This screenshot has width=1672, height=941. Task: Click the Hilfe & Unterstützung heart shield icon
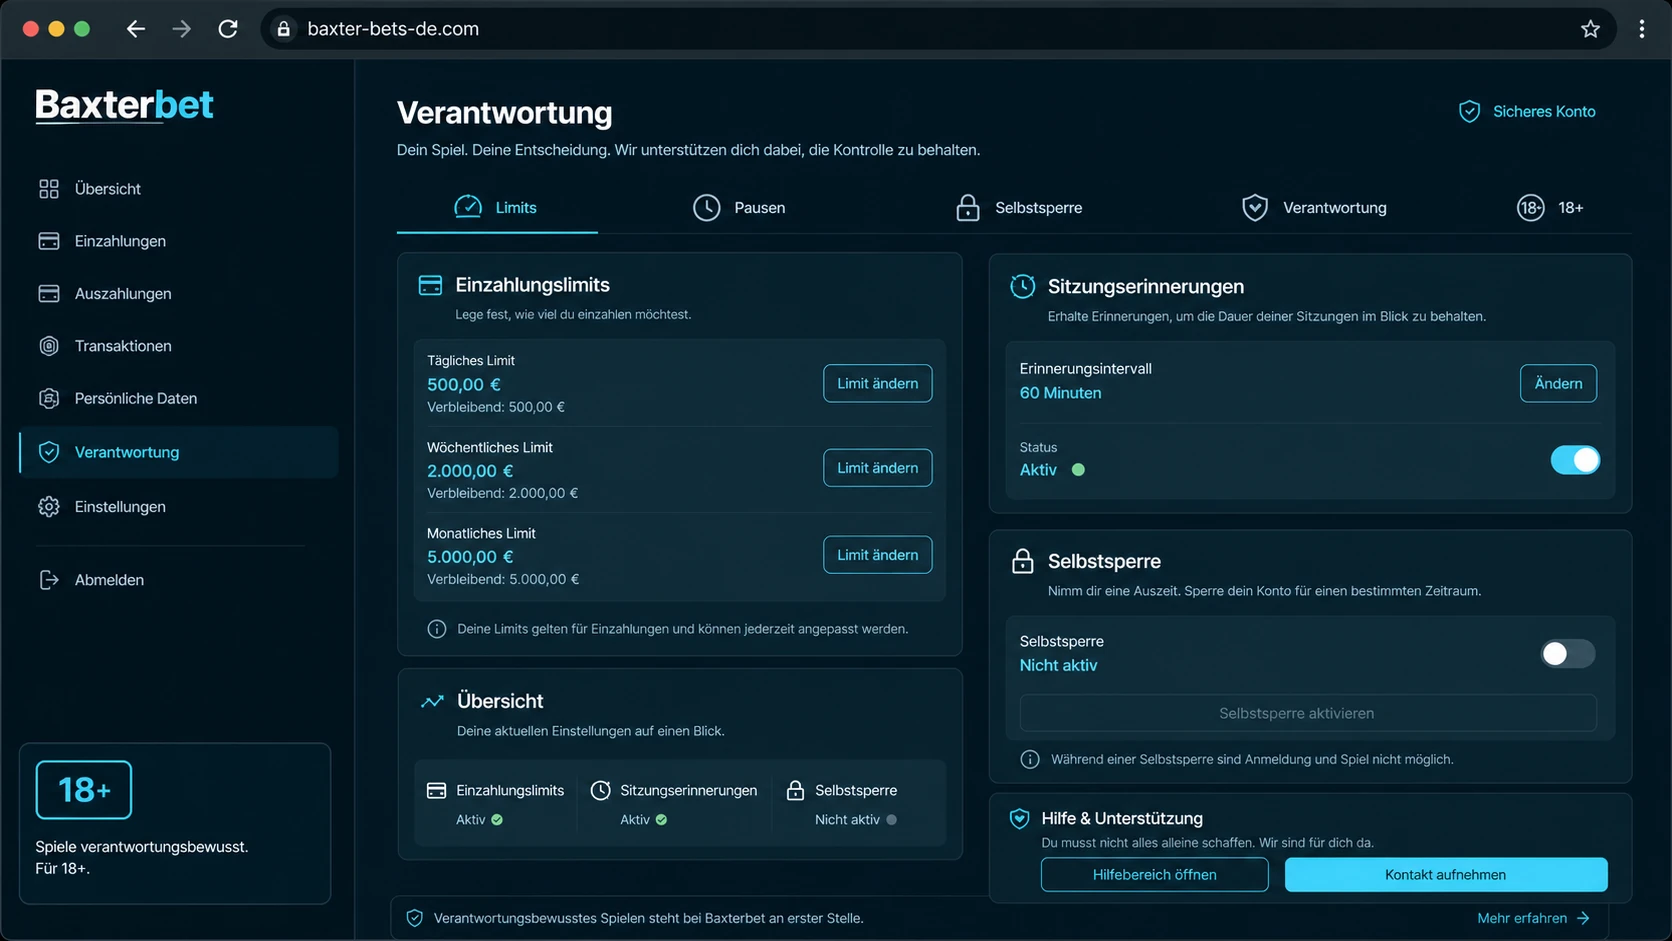pyautogui.click(x=1019, y=819)
